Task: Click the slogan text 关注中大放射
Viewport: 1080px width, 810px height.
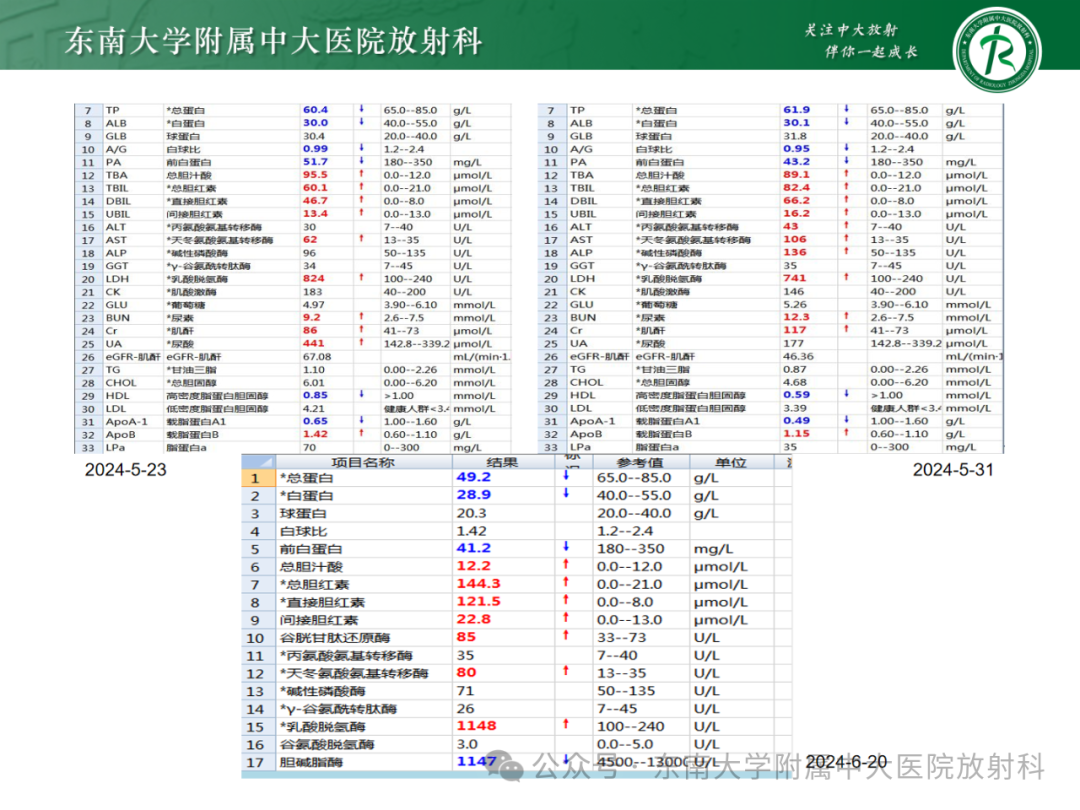Action: tap(851, 30)
